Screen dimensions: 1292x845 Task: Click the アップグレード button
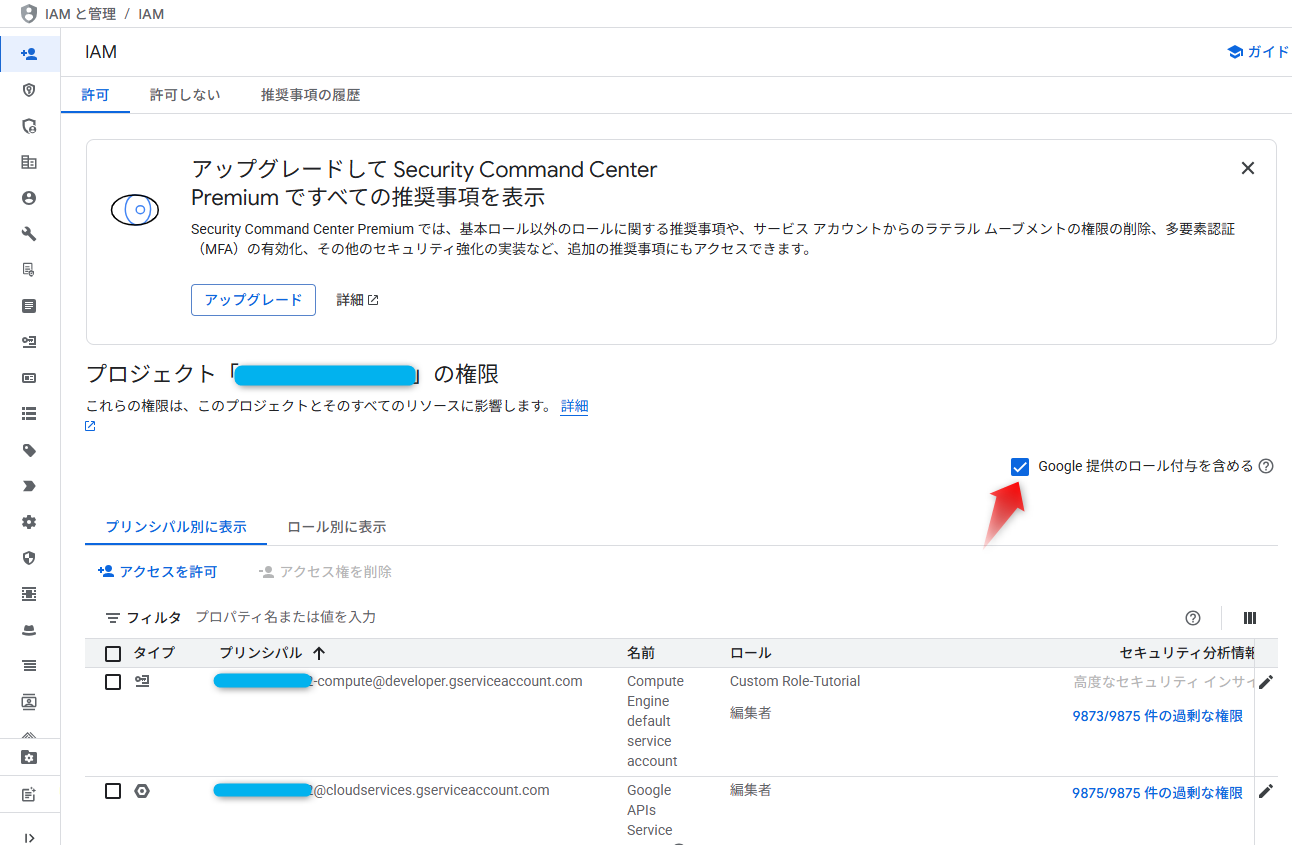(x=253, y=300)
